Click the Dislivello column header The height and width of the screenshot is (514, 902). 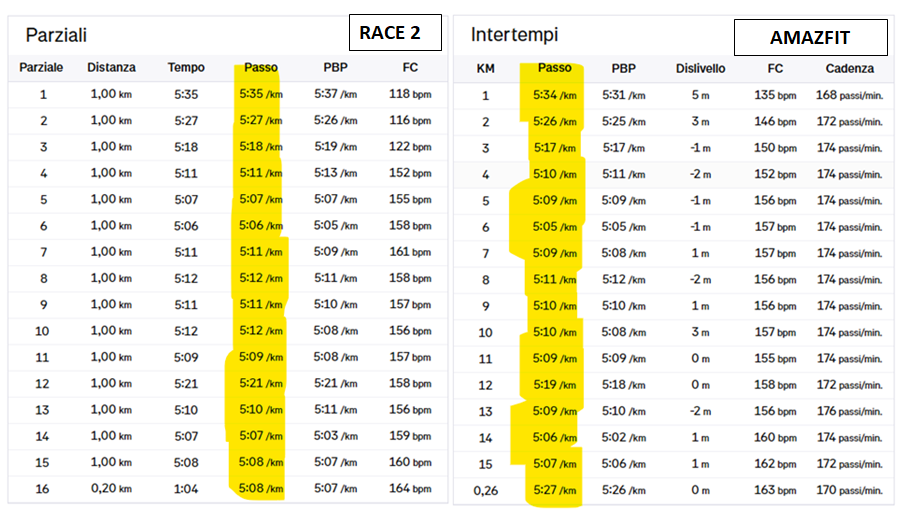(700, 69)
